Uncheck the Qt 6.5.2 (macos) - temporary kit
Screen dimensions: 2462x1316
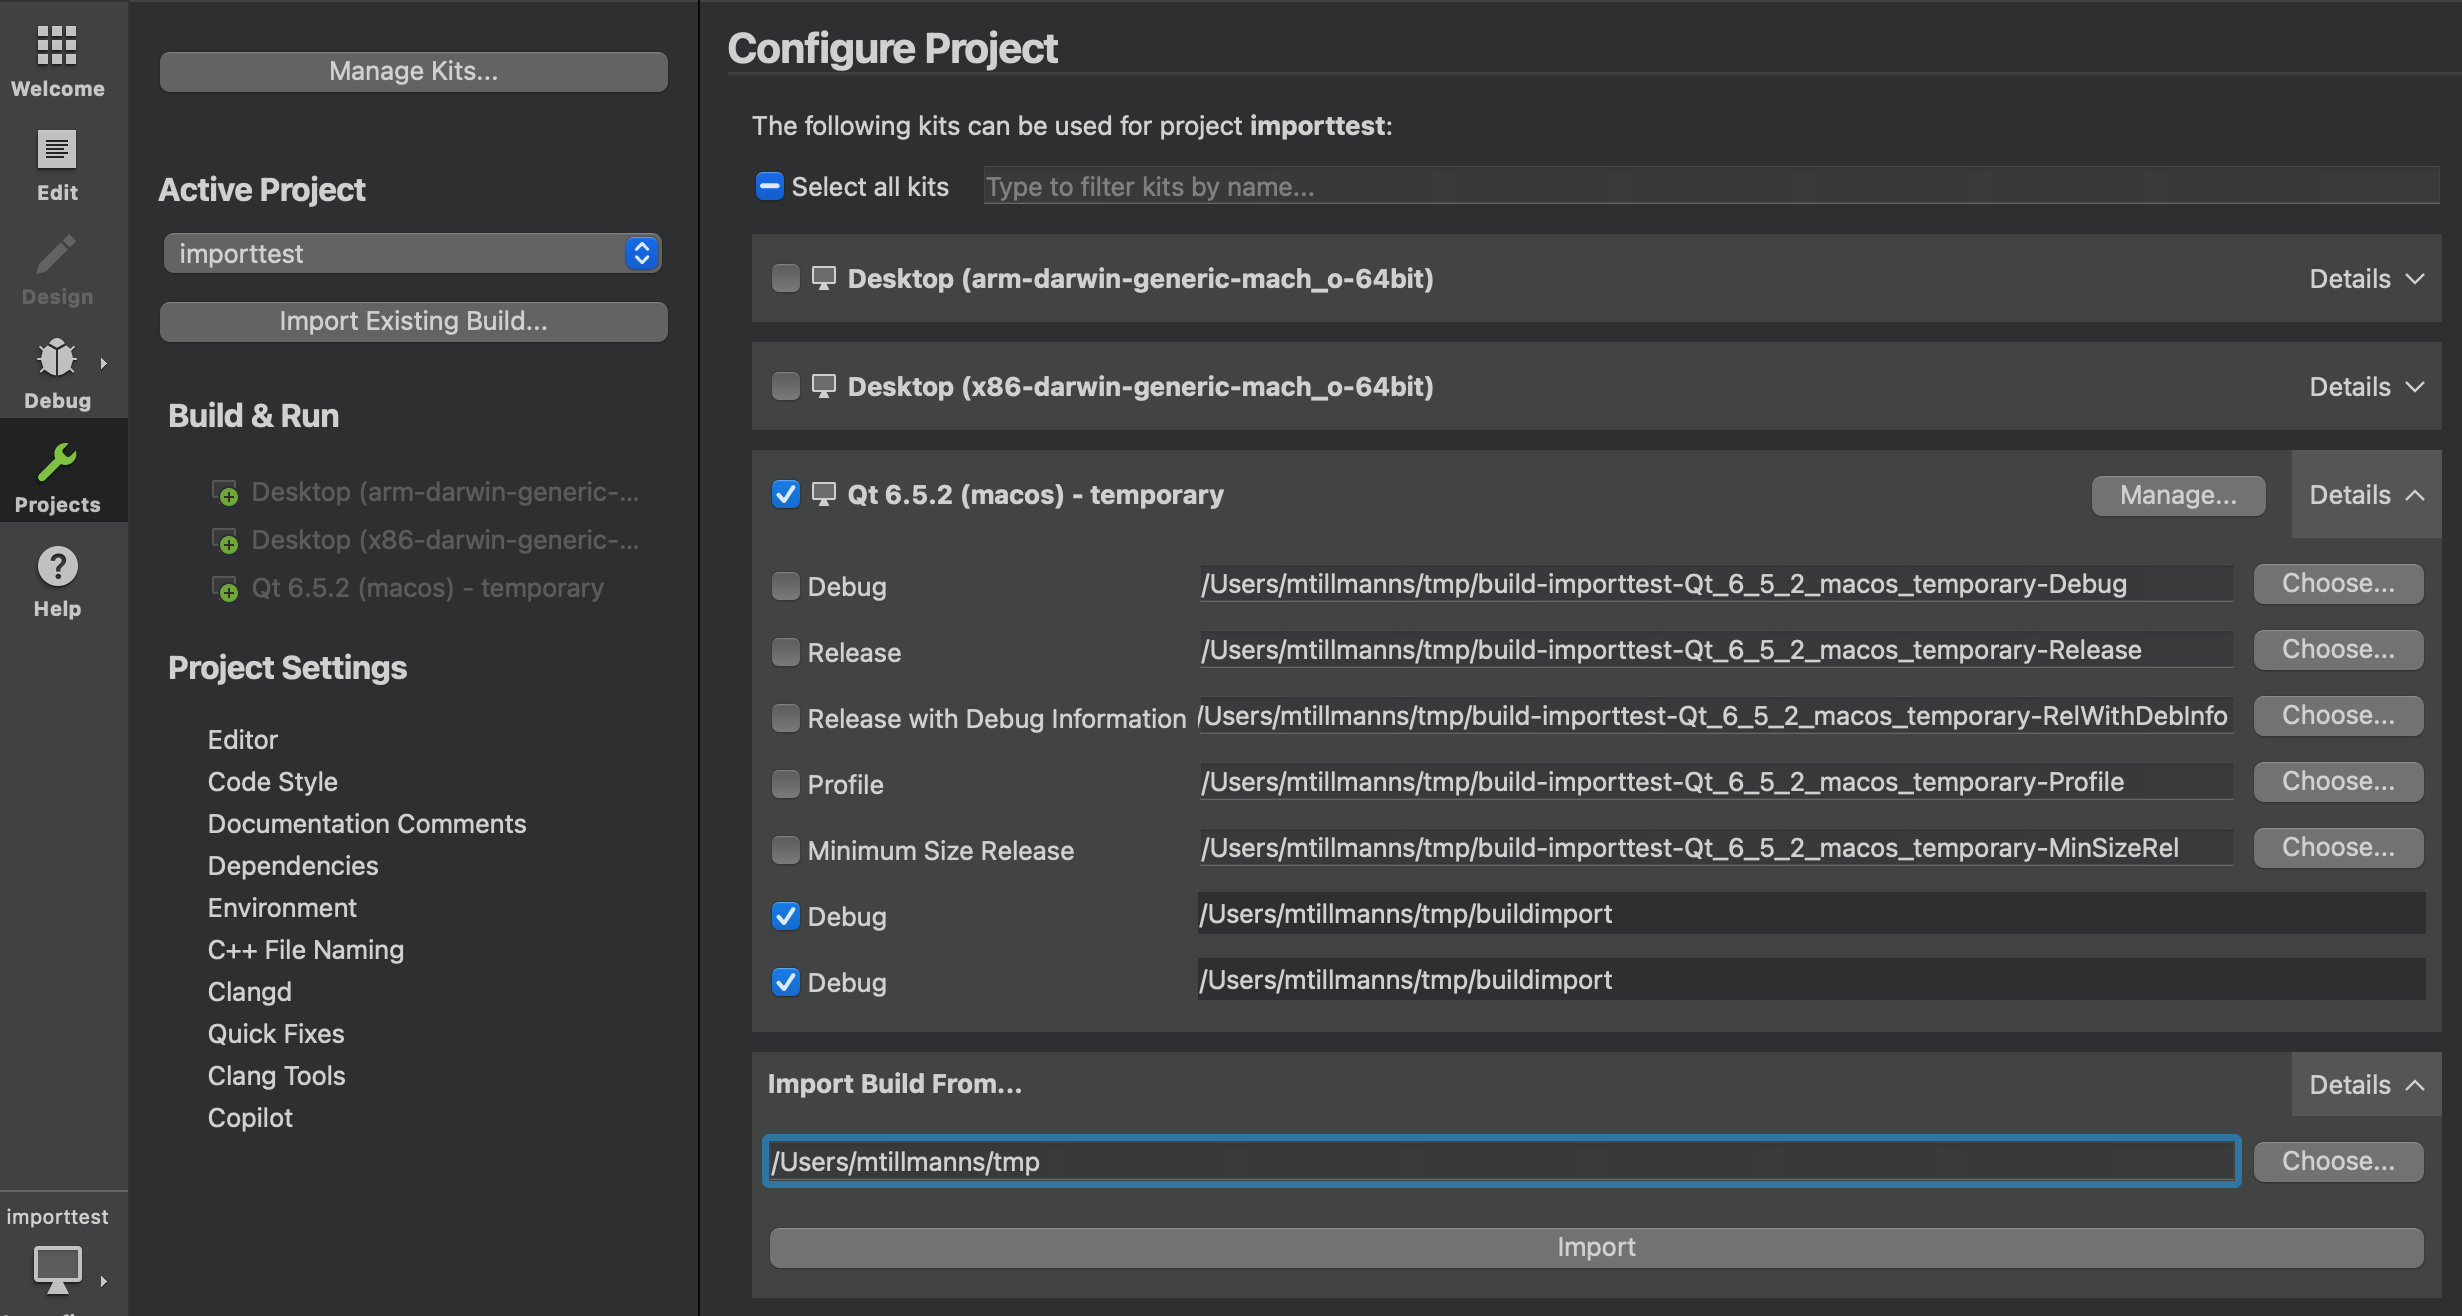pyautogui.click(x=785, y=494)
